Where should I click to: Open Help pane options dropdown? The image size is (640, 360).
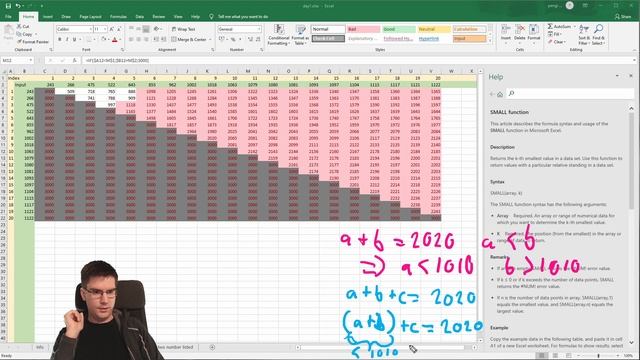pos(617,76)
